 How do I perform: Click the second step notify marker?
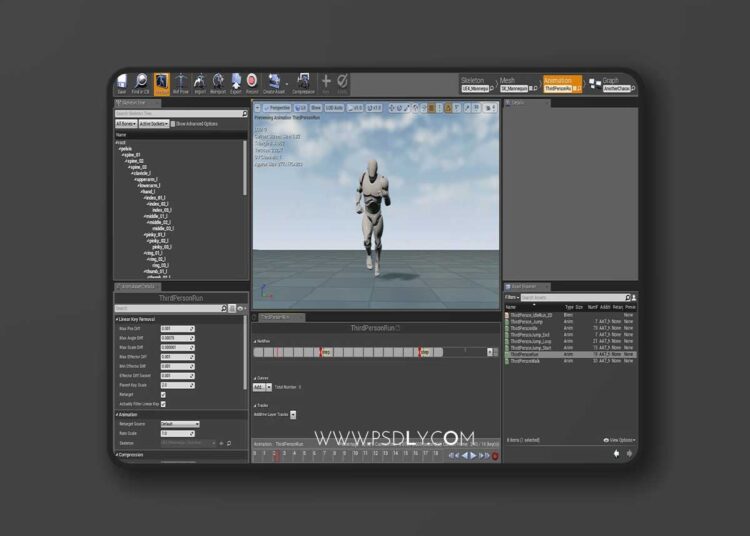[424, 352]
